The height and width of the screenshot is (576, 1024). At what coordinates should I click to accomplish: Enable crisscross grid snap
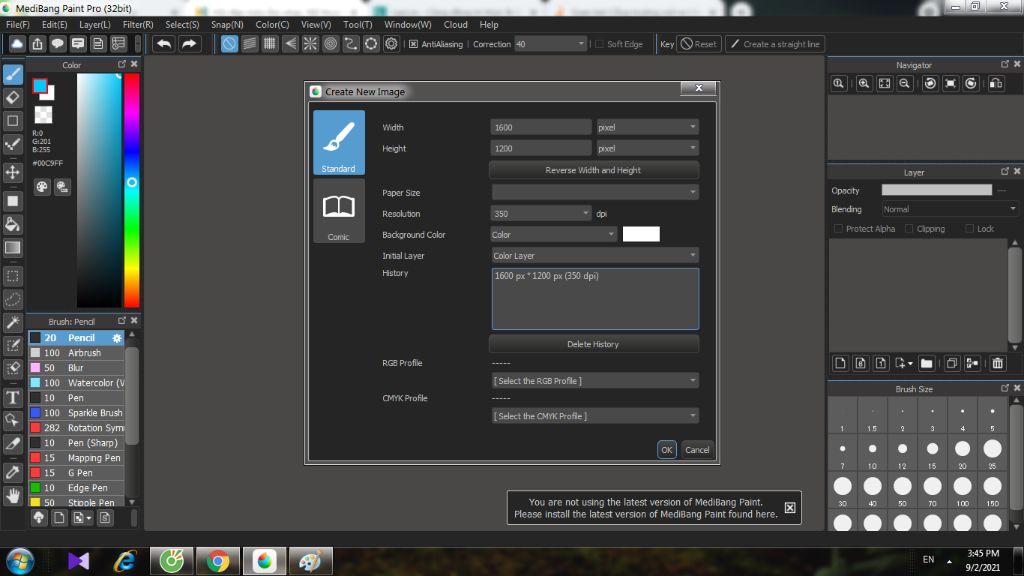[x=270, y=44]
